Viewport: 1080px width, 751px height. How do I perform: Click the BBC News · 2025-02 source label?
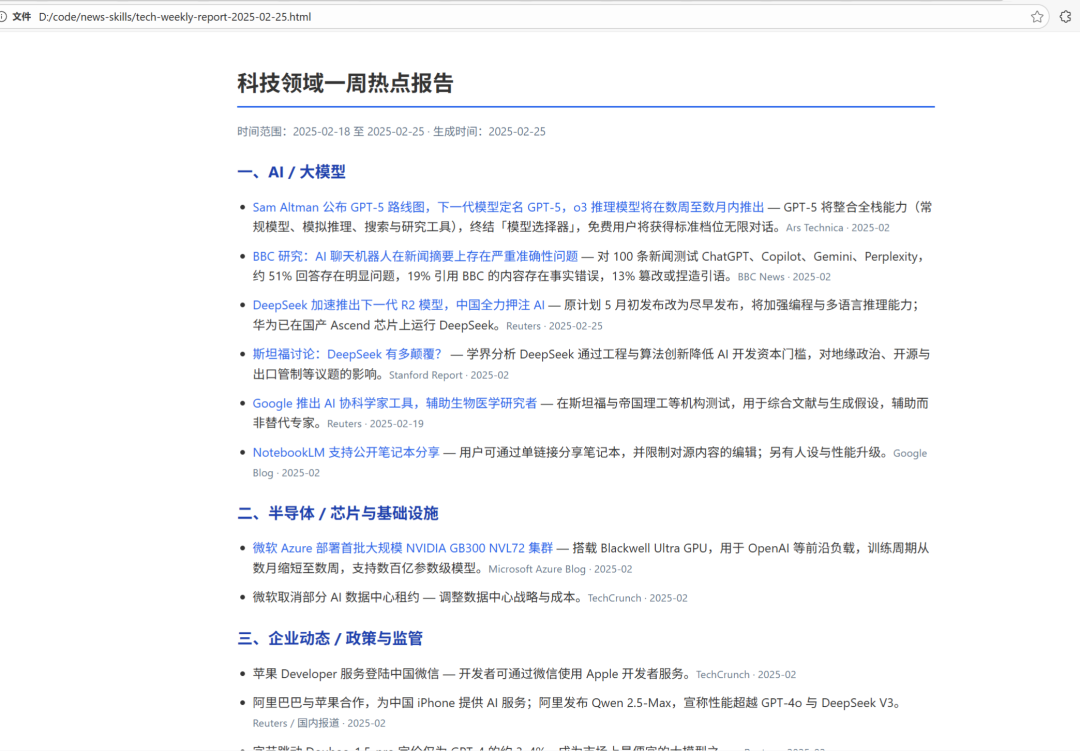(784, 277)
